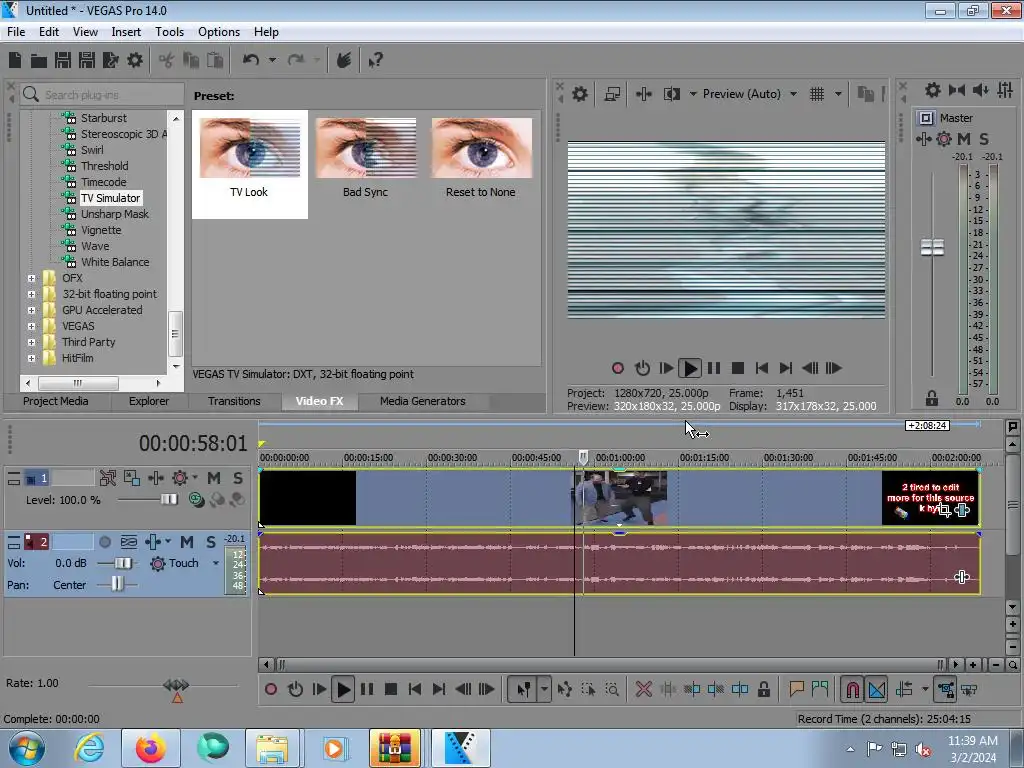Select the Bad Sync preset
Screen dimensions: 1024x768
coord(365,159)
